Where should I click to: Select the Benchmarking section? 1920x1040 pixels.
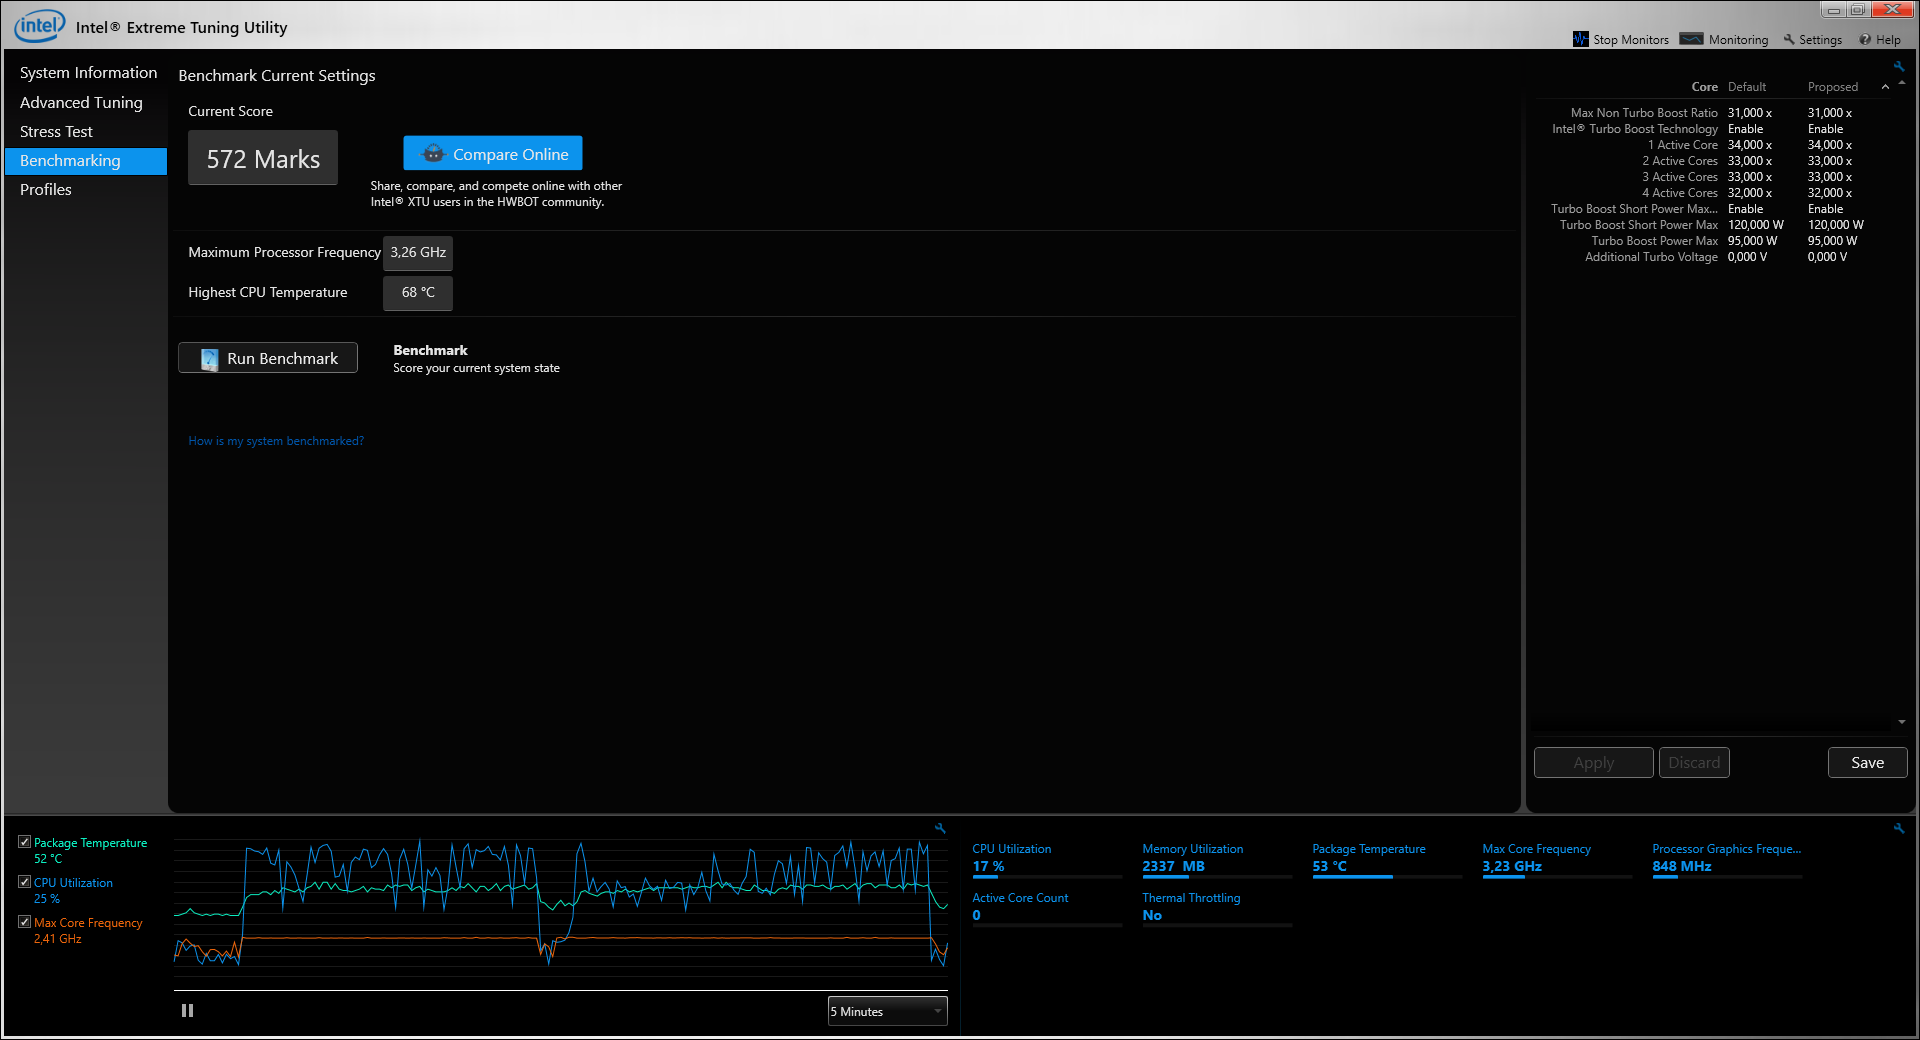pos(86,161)
